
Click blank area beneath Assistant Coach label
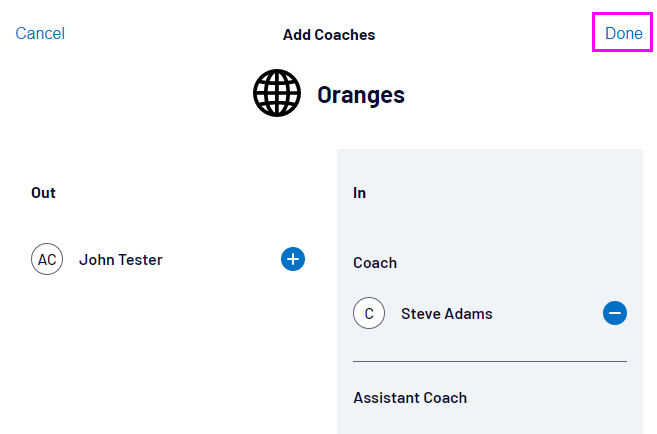coord(490,422)
